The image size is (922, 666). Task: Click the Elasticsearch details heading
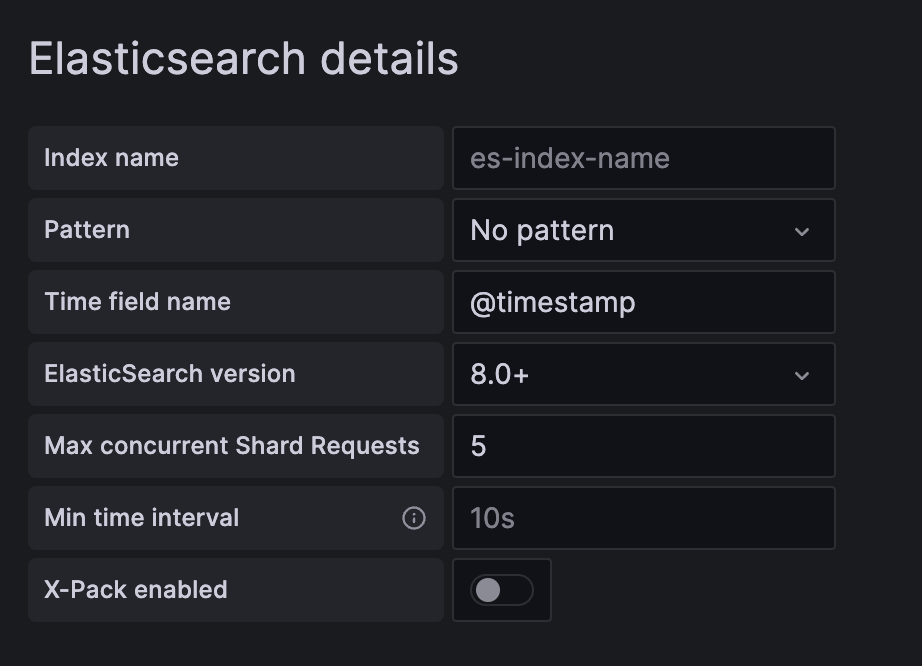243,59
